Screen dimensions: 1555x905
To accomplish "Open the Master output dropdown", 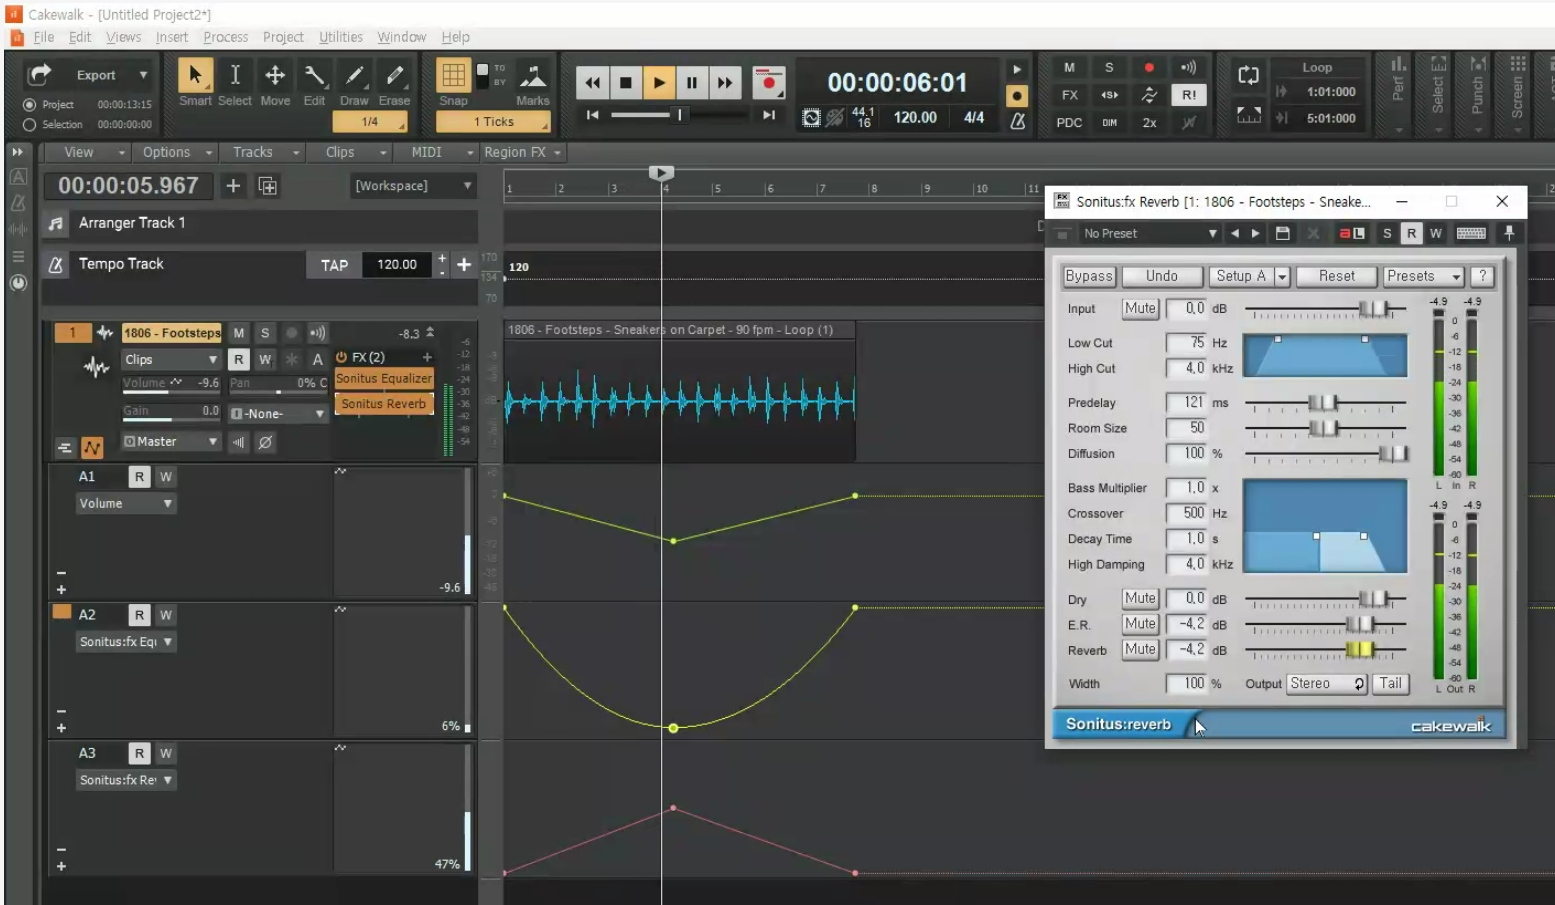I will (171, 442).
